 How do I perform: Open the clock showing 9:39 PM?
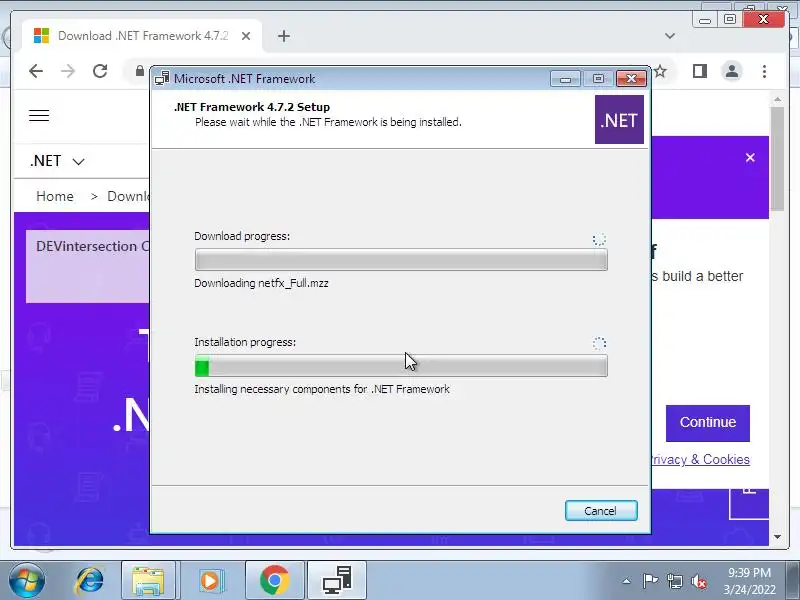[x=749, y=581]
